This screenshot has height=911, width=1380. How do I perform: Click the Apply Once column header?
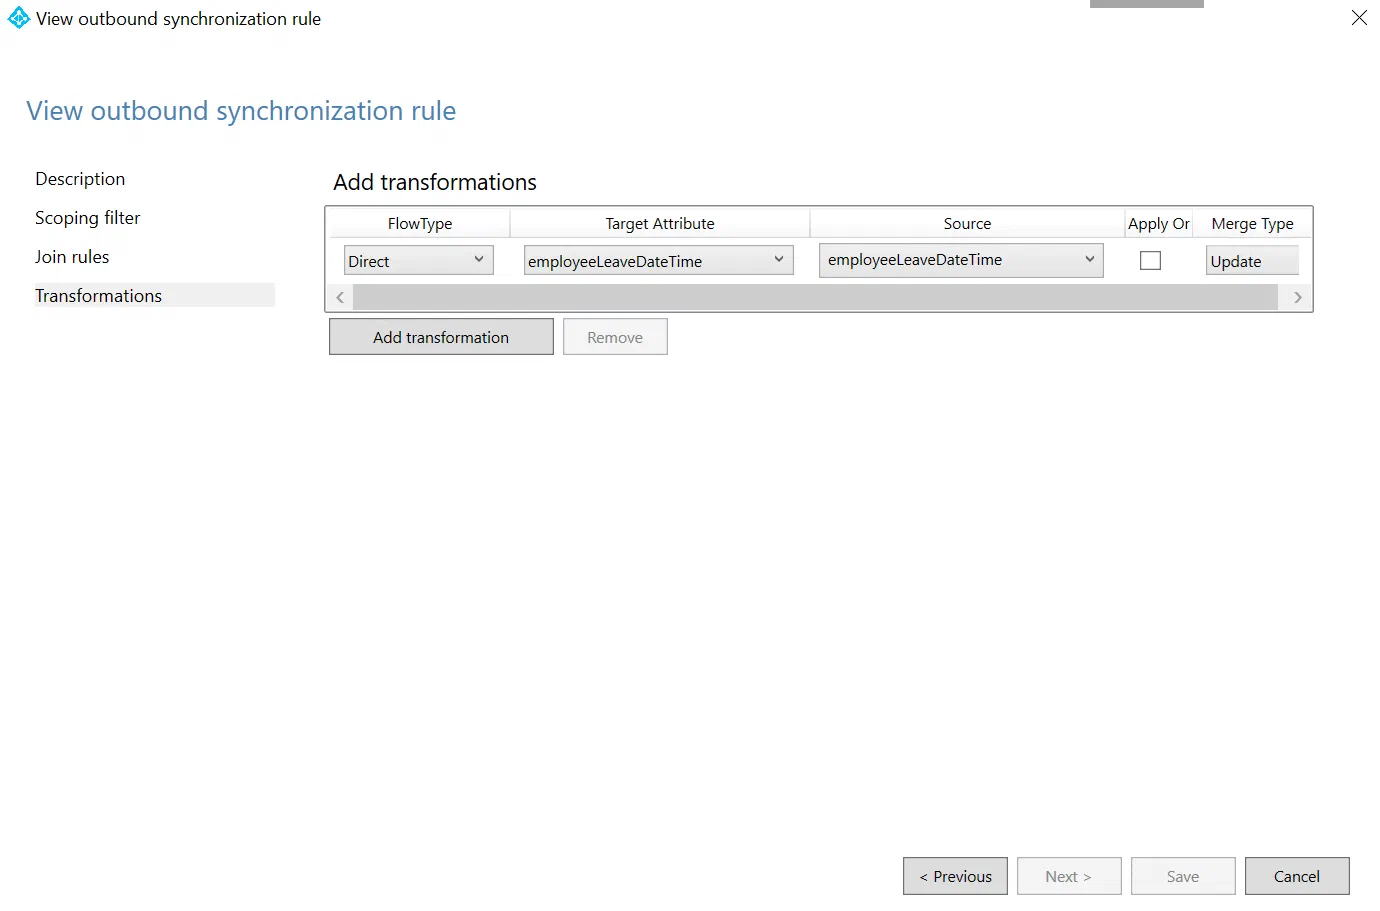point(1158,224)
